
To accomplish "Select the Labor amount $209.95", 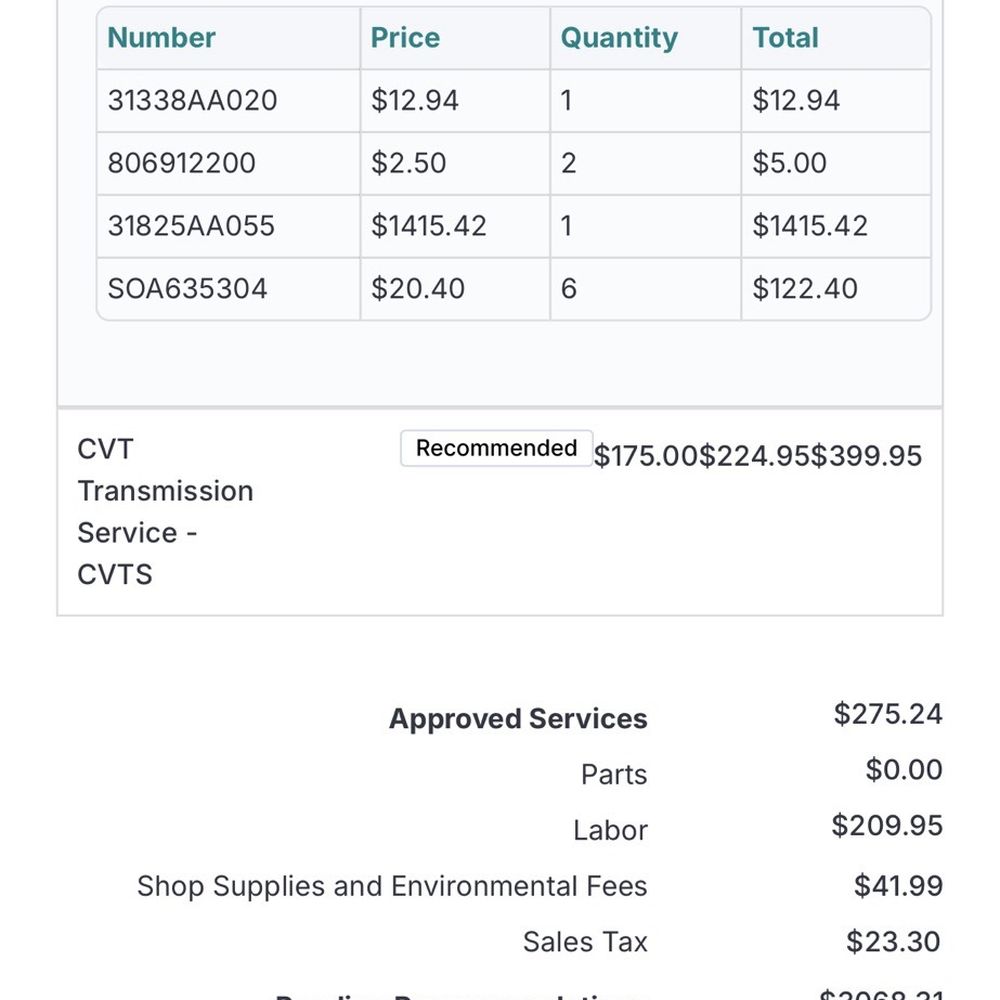I will (x=887, y=825).
